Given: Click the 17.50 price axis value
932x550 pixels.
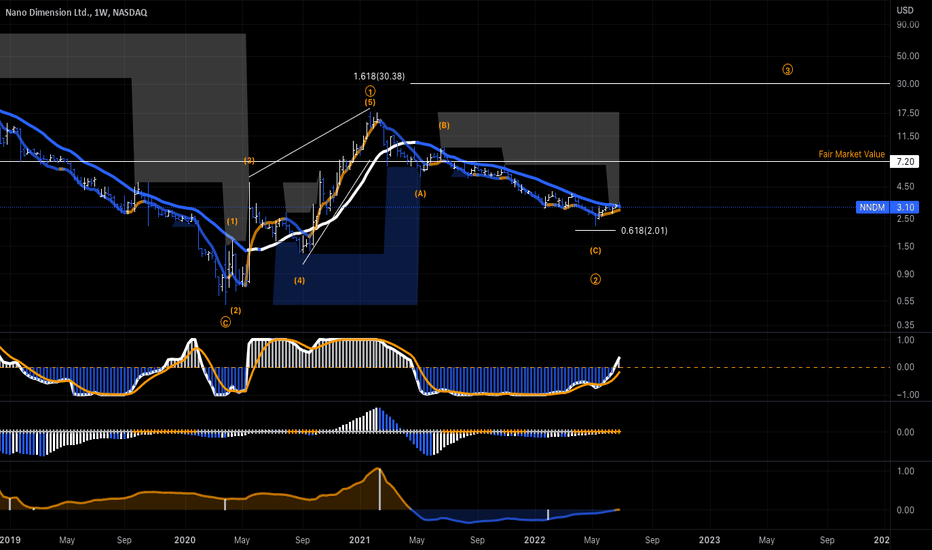Looking at the screenshot, I should coord(908,113).
